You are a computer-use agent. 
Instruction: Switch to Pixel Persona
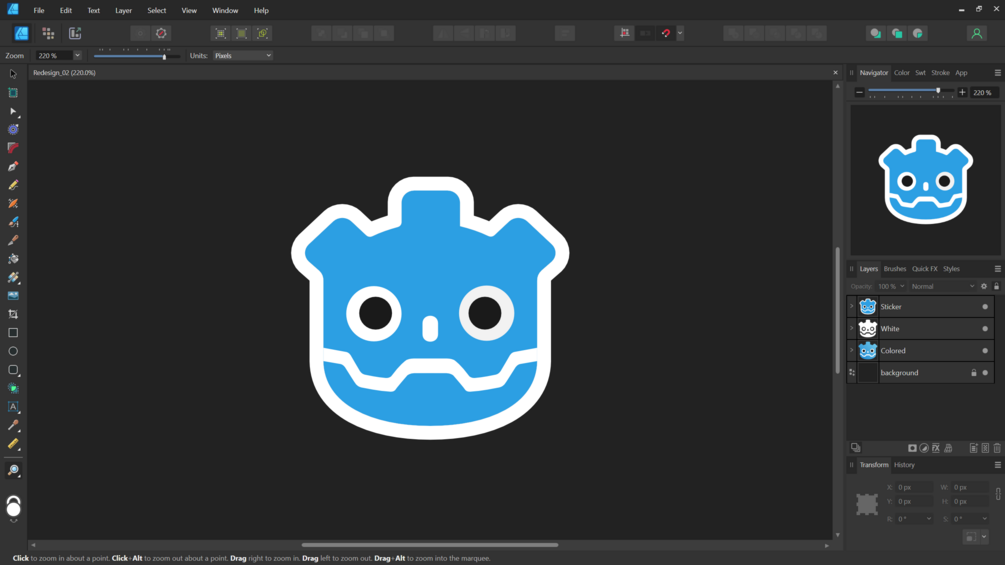48,33
